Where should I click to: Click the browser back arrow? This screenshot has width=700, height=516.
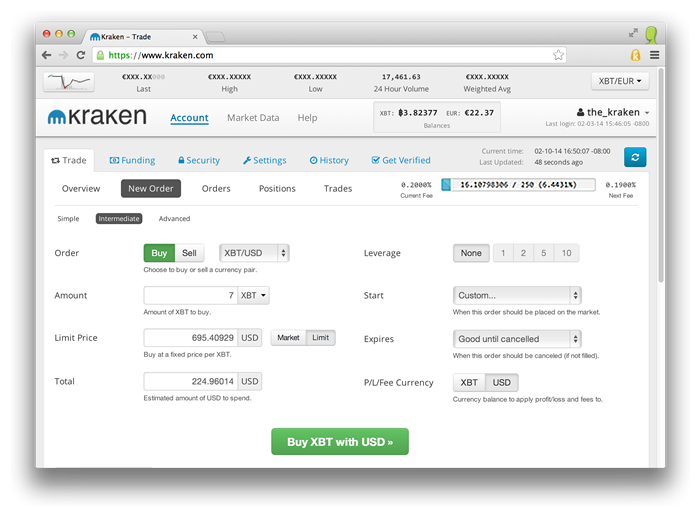pos(46,55)
